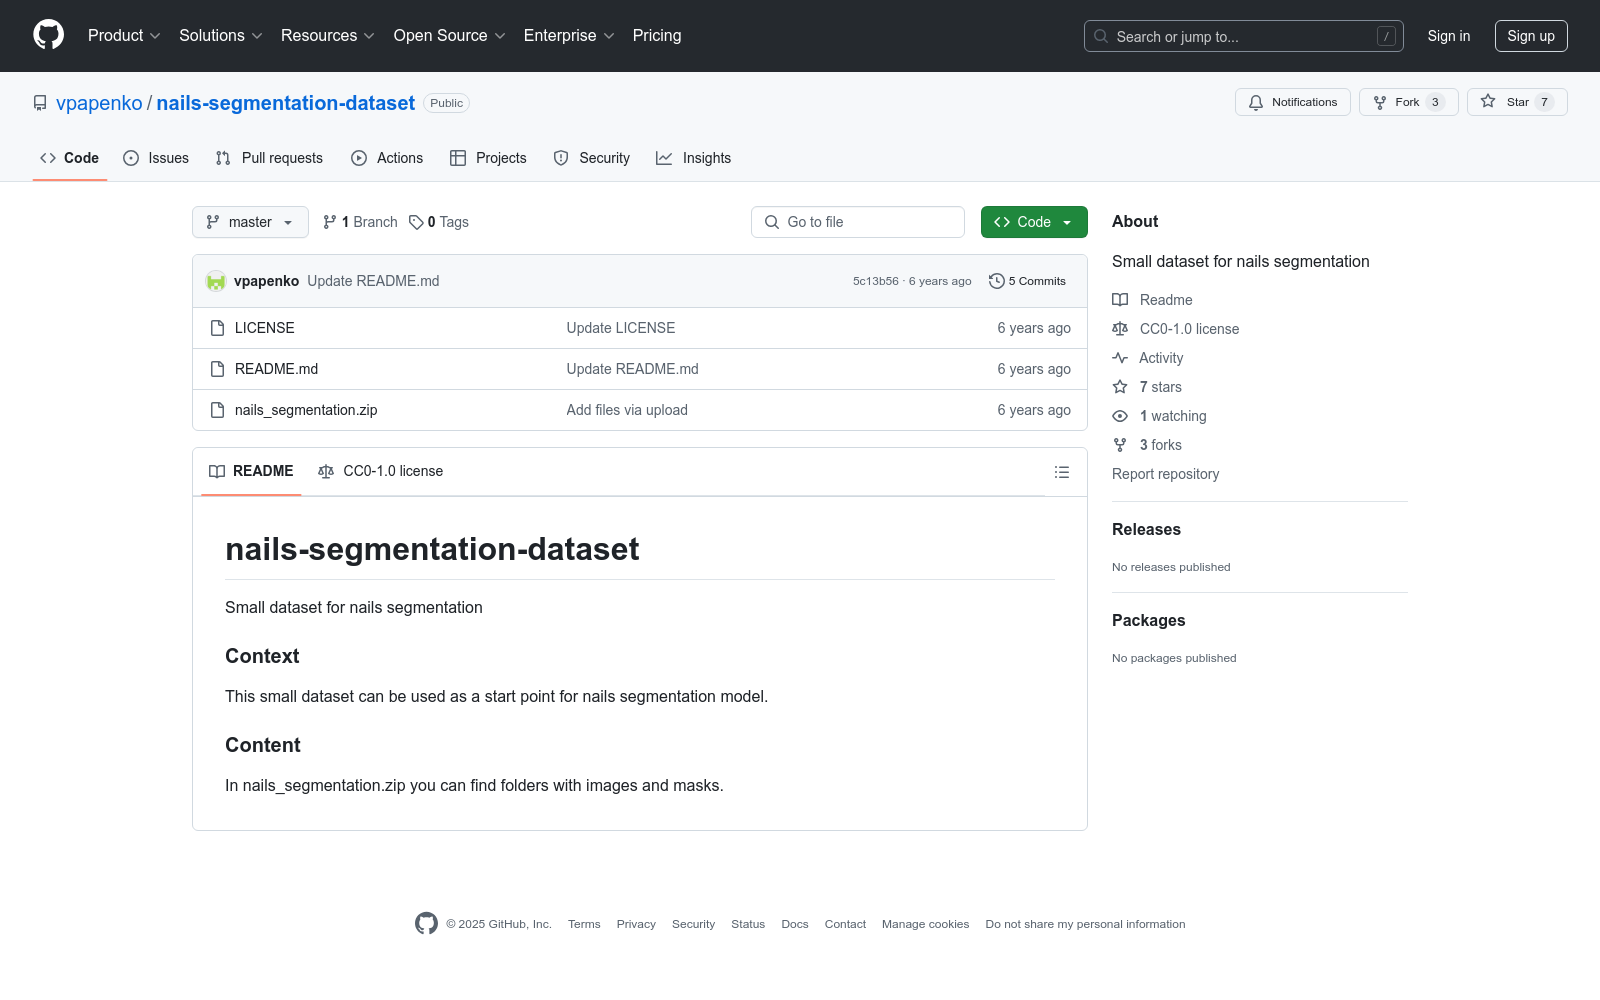The image size is (1600, 1000).
Task: Open the Pricing page link
Action: pyautogui.click(x=657, y=35)
